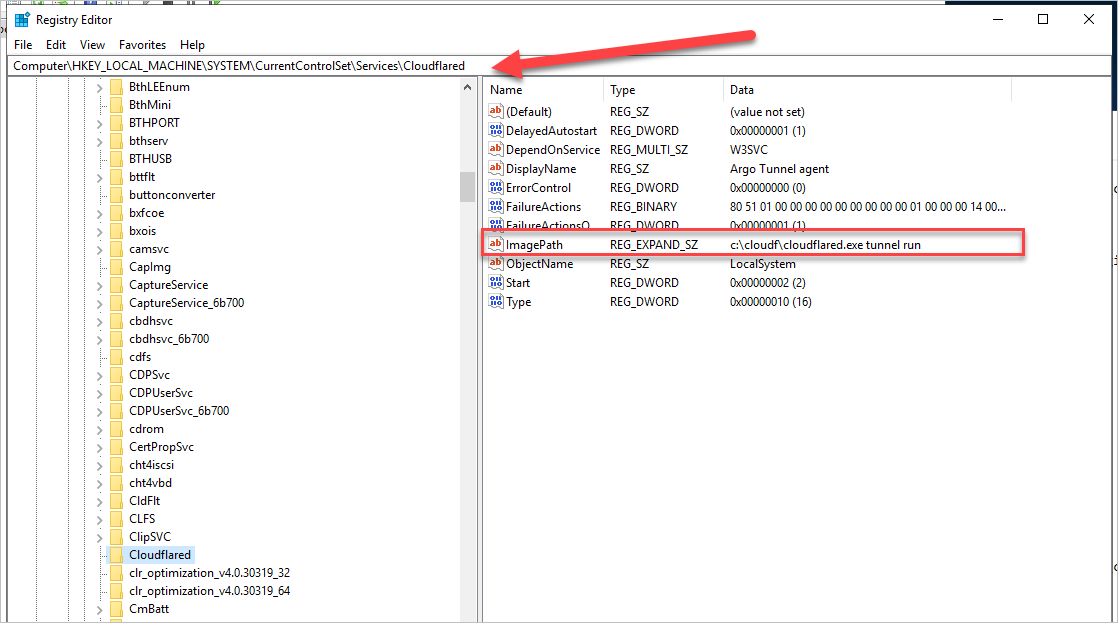Select the BTHPORT folder icon

[116, 123]
